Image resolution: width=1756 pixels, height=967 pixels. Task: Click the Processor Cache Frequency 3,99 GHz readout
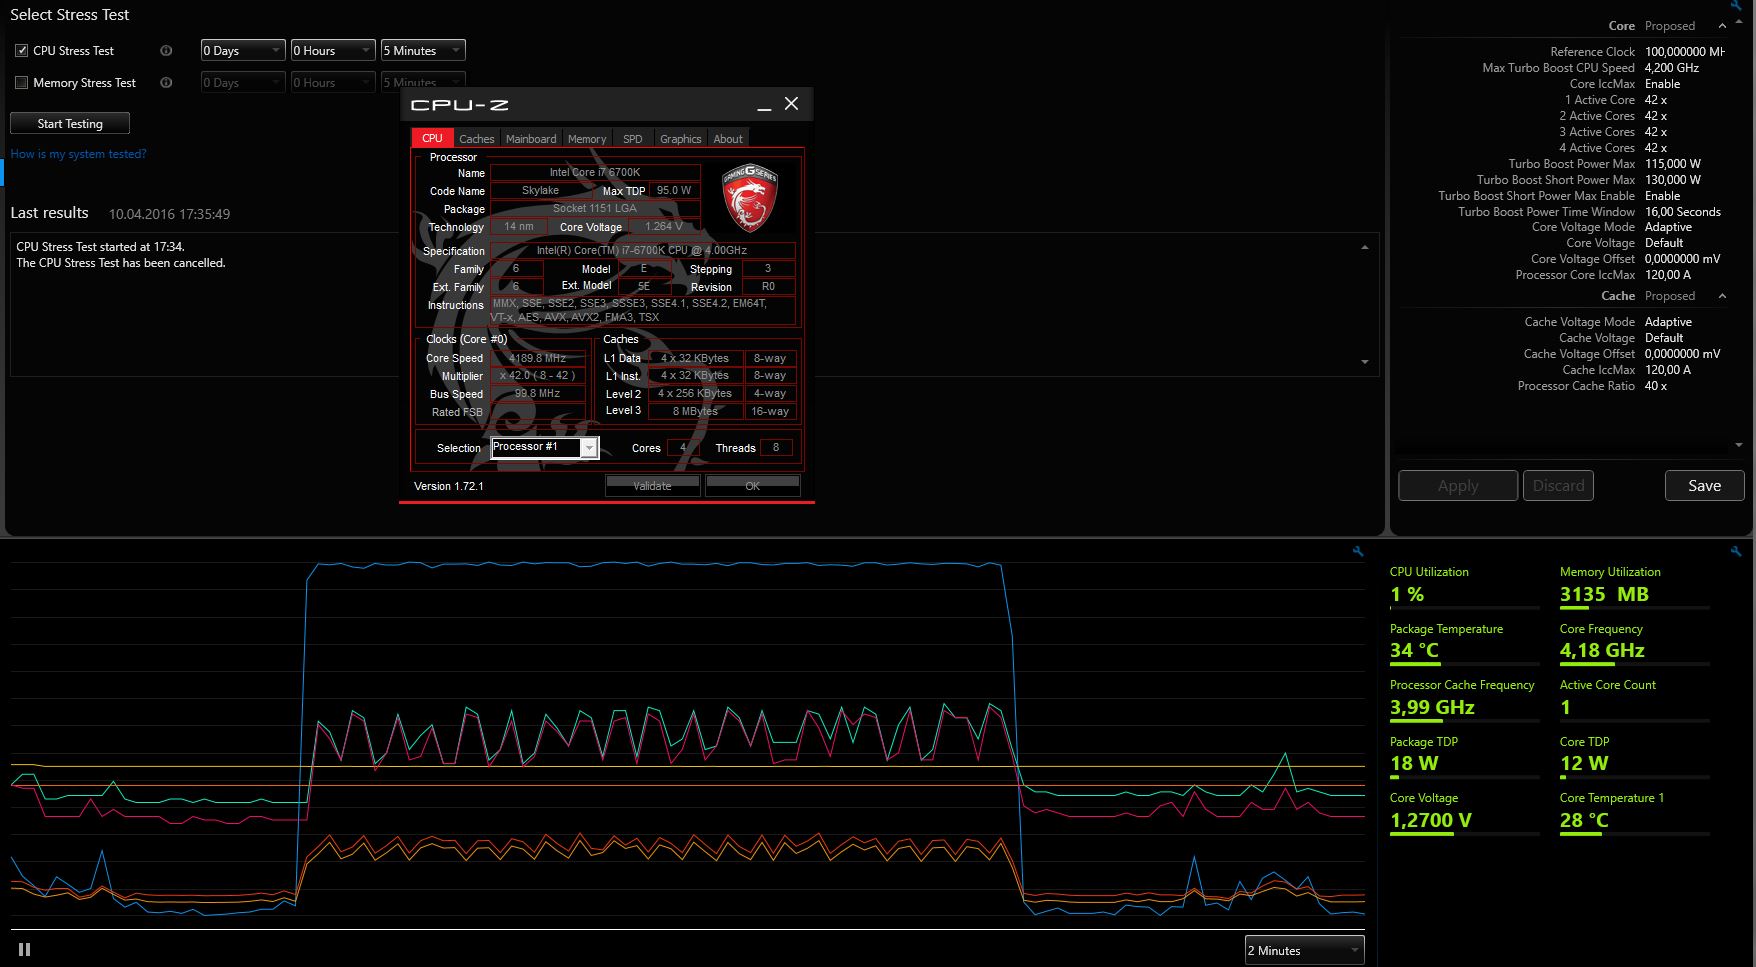click(1464, 698)
